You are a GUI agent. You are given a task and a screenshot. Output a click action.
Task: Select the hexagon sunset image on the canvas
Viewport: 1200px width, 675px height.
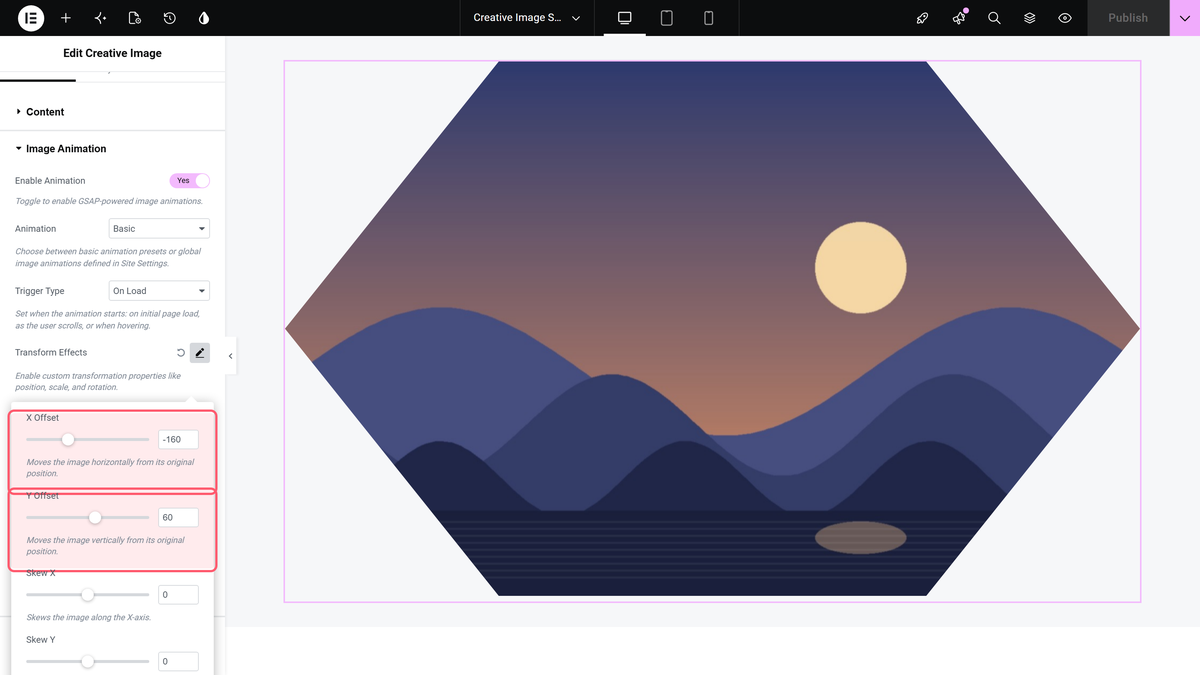tap(712, 329)
